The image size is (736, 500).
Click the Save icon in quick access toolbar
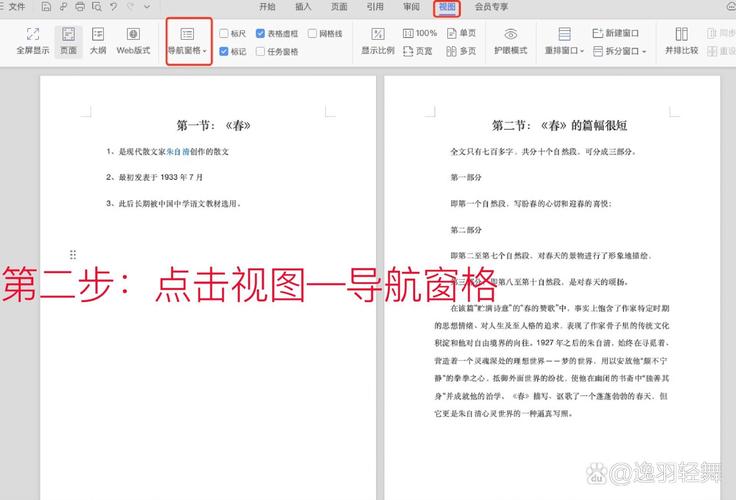click(46, 7)
